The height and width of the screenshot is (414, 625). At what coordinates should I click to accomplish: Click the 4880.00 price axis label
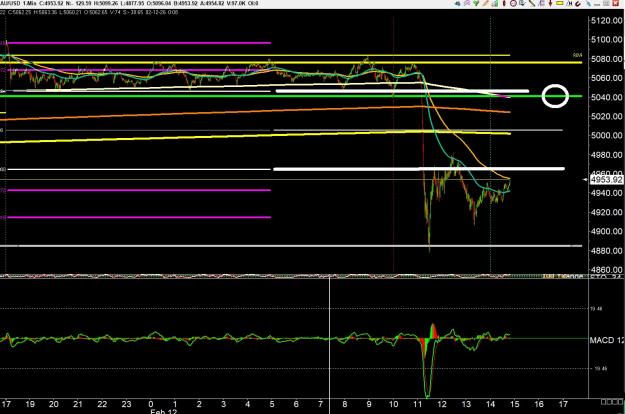[606, 250]
